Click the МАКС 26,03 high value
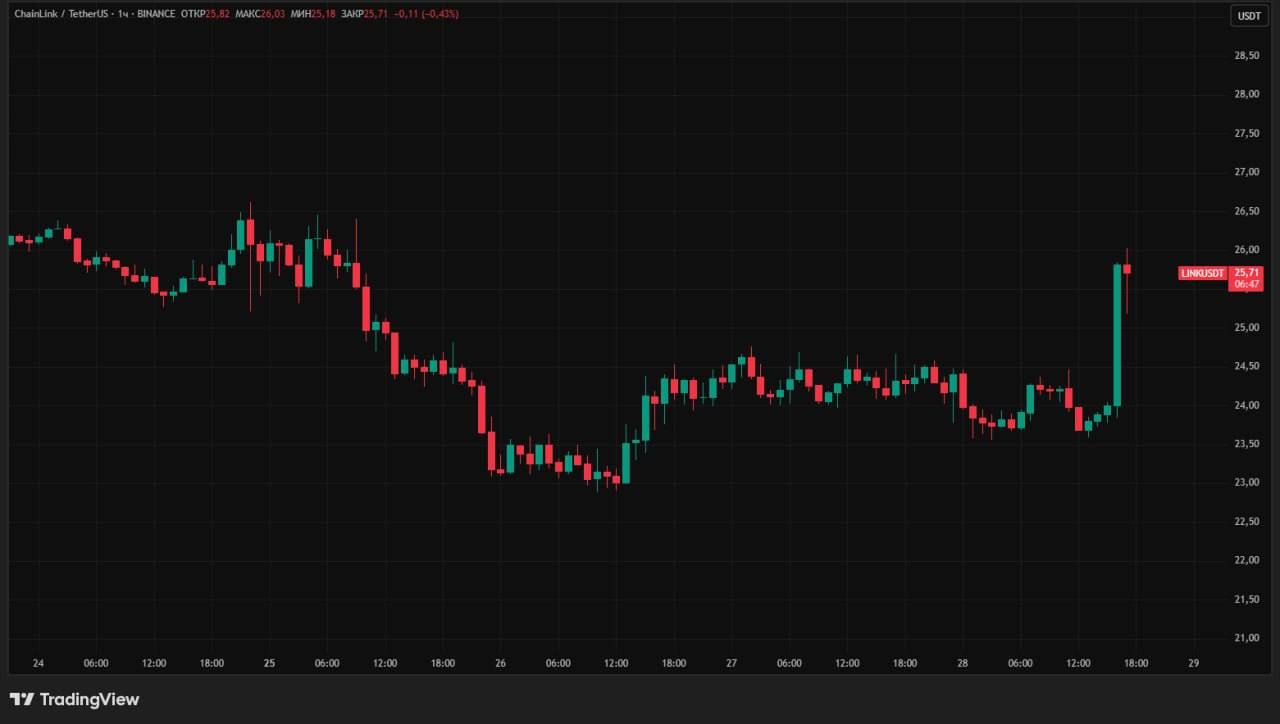 click(261, 14)
